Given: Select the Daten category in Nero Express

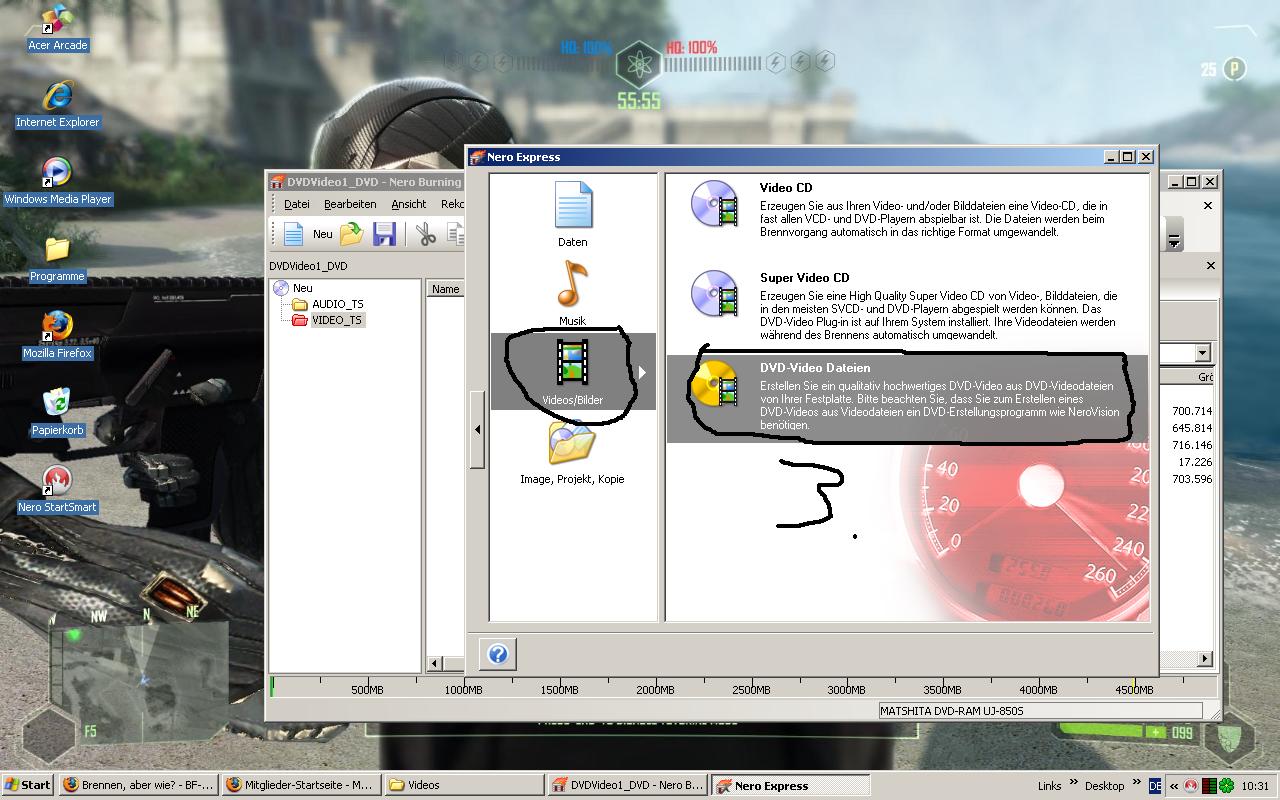Looking at the screenshot, I should (573, 213).
